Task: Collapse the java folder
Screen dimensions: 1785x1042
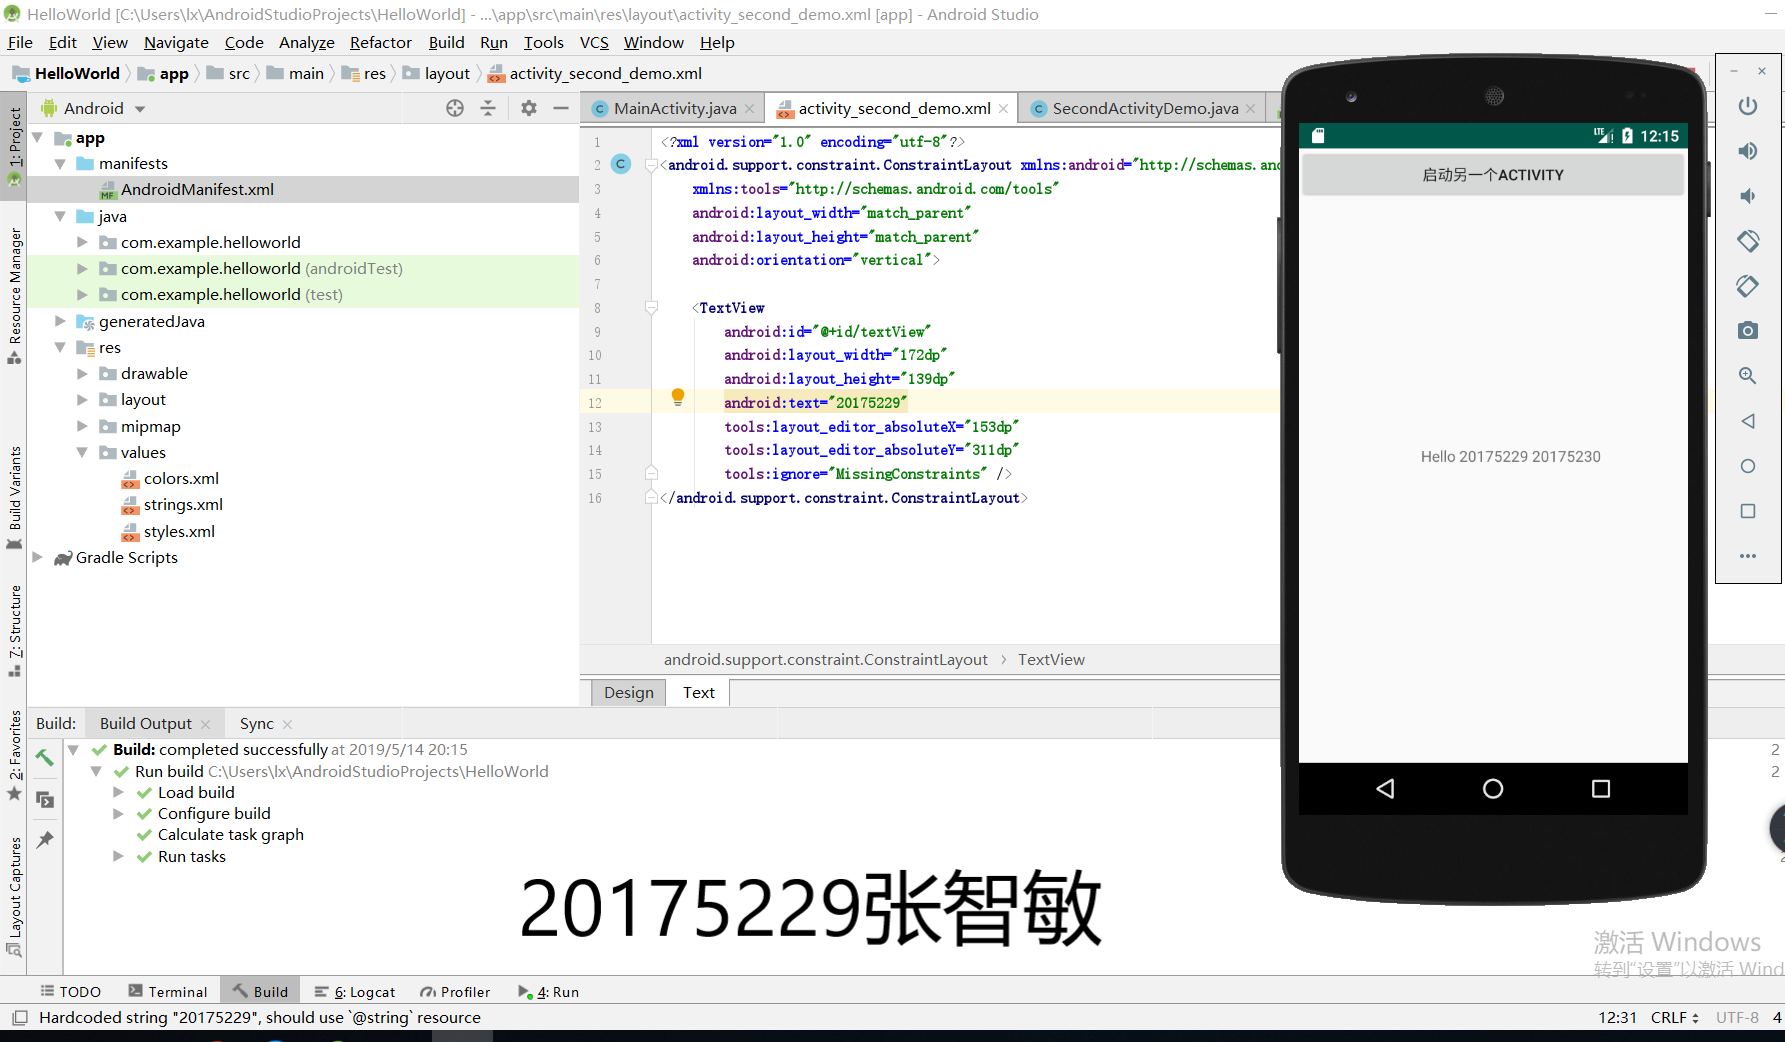Action: tap(60, 216)
